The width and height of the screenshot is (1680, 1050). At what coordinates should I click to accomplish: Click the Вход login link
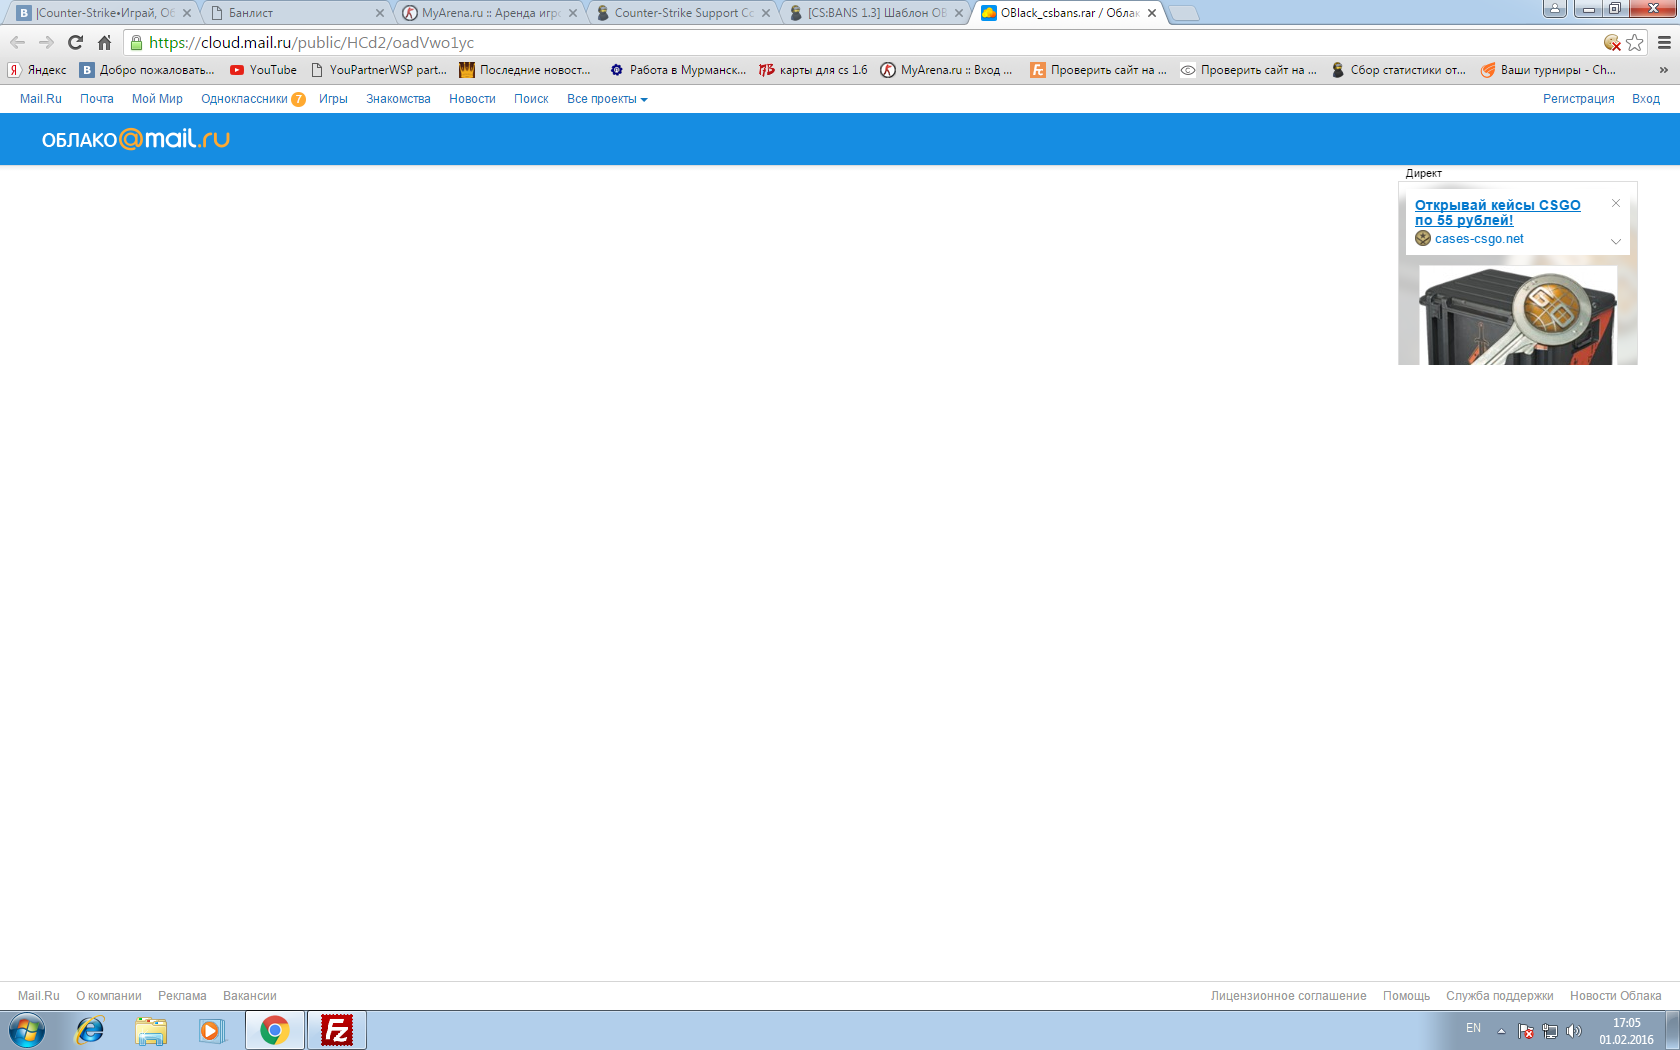(1645, 99)
